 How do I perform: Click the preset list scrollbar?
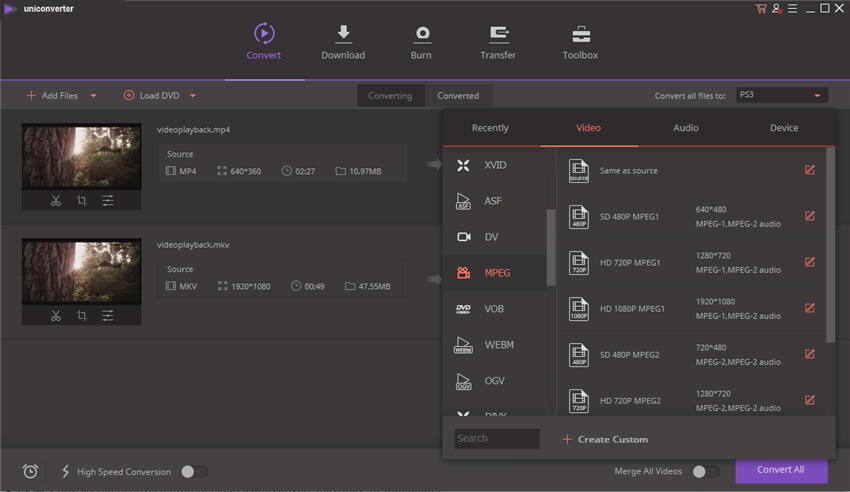(830, 245)
